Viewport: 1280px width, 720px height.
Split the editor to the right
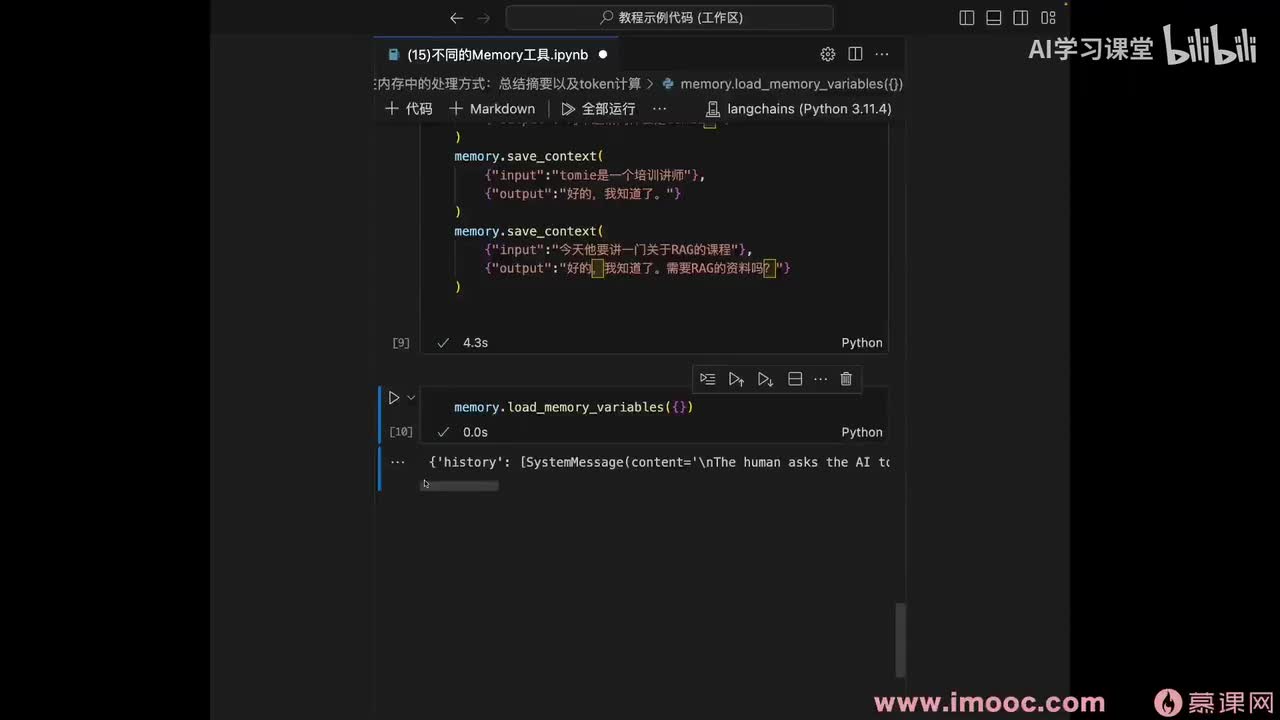tap(855, 54)
